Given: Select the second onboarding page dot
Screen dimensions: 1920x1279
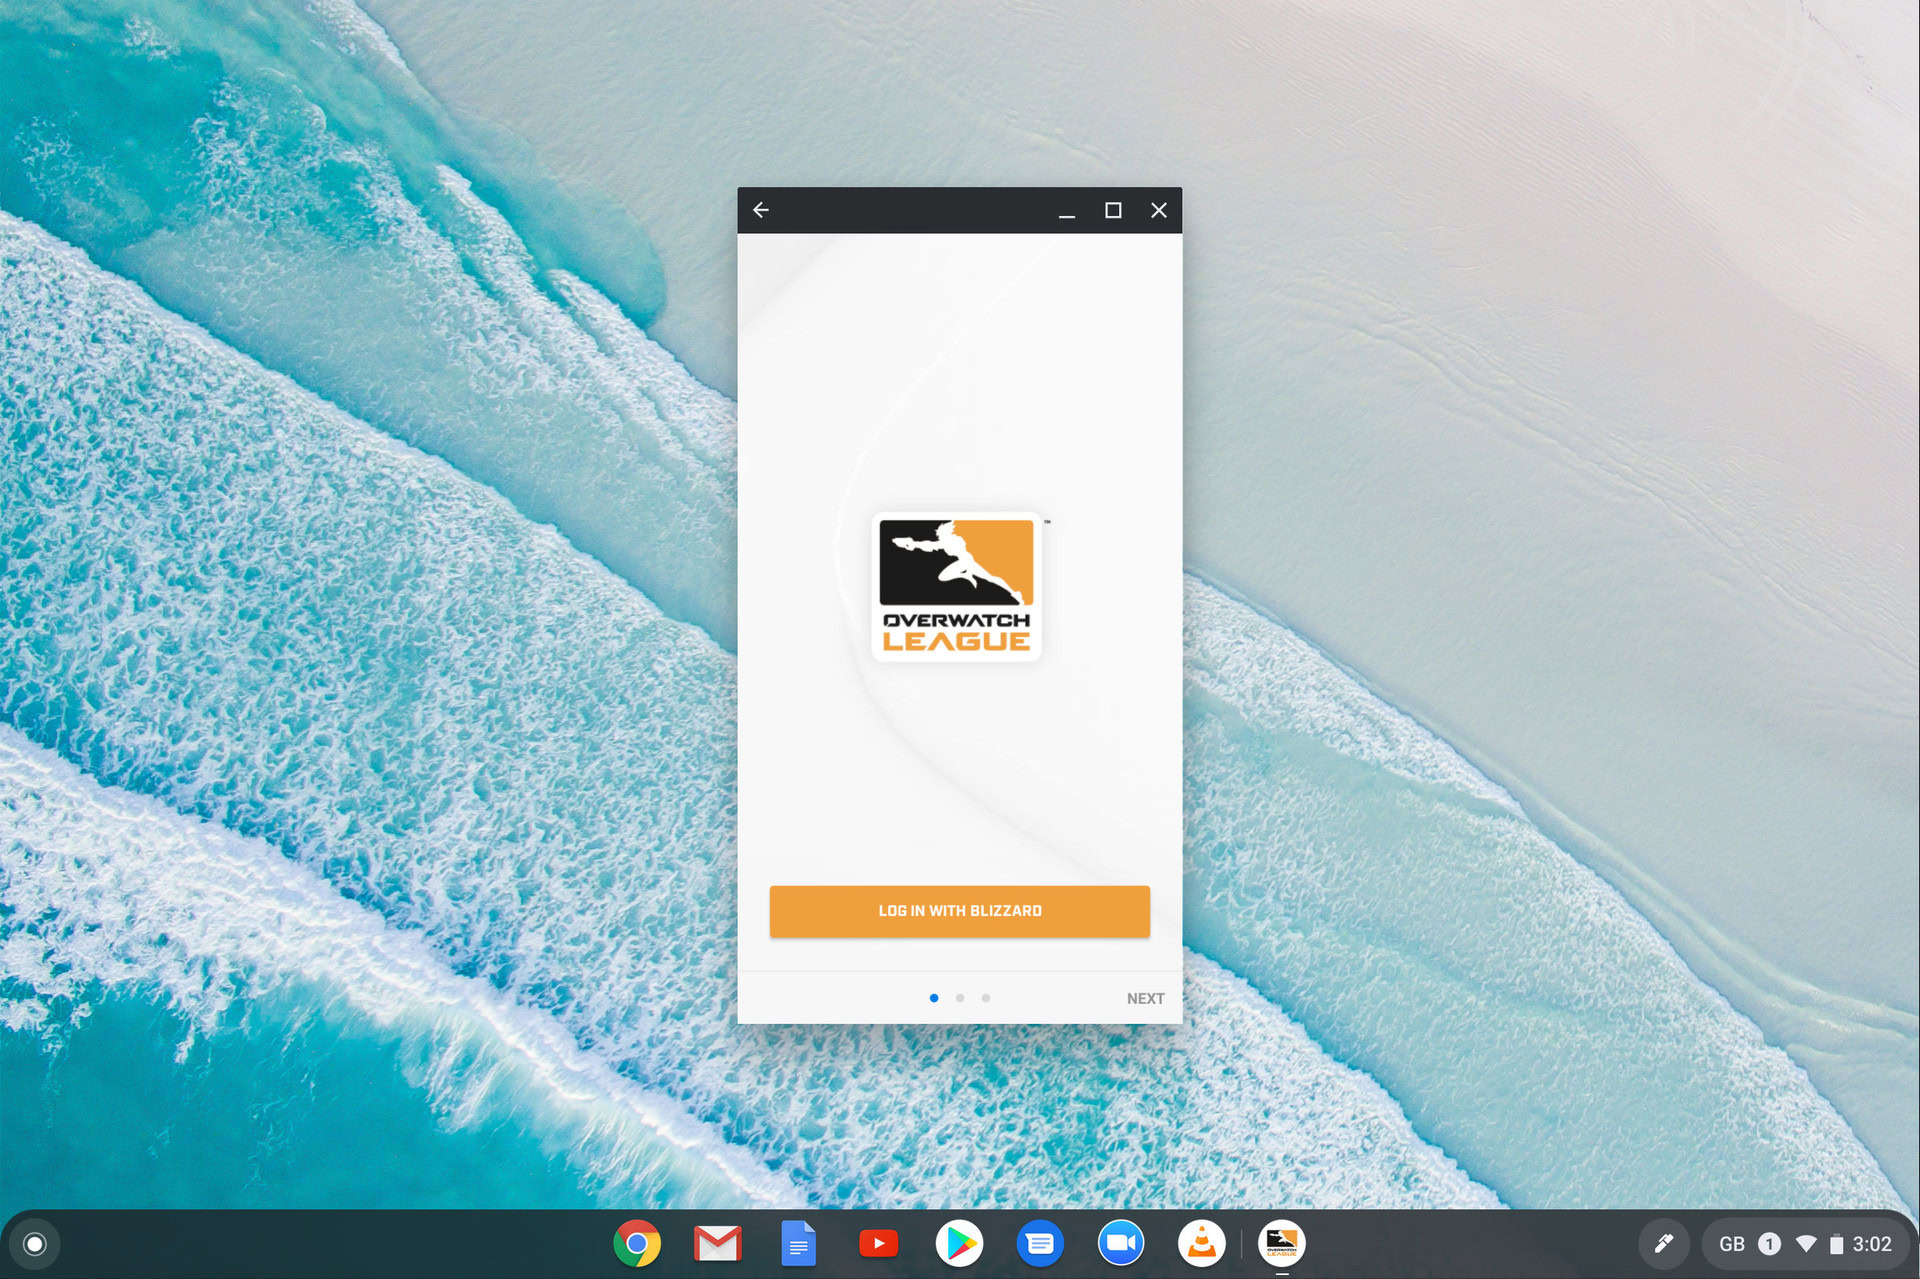Looking at the screenshot, I should (960, 998).
